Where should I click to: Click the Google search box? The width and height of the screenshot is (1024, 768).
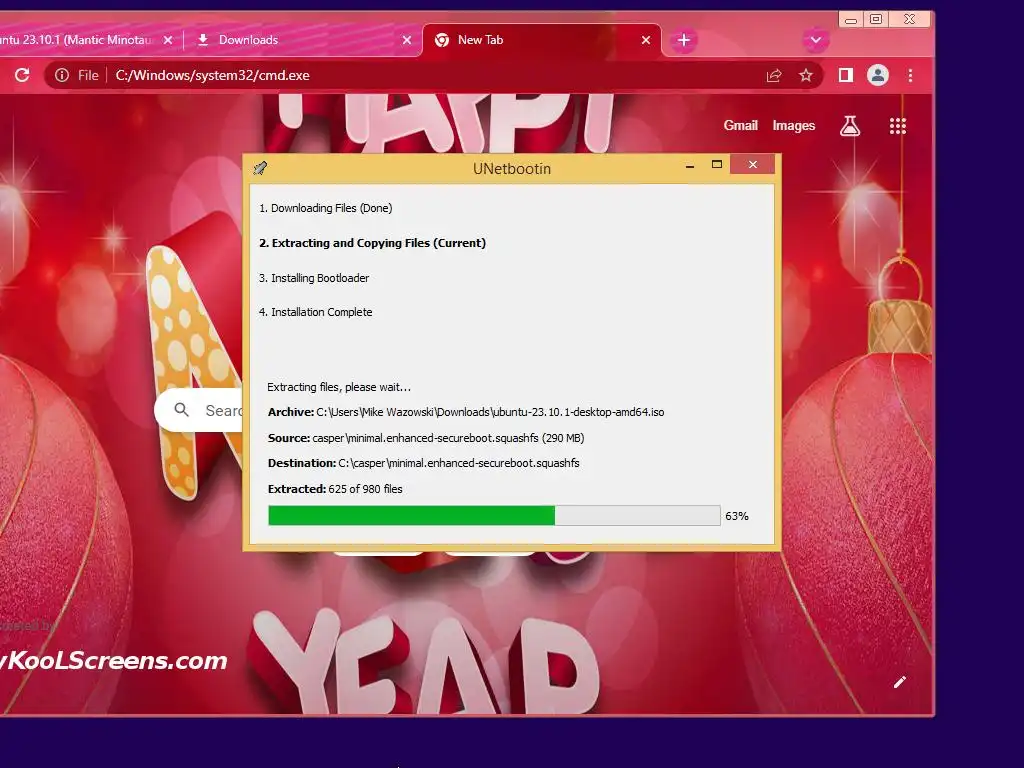coord(199,410)
